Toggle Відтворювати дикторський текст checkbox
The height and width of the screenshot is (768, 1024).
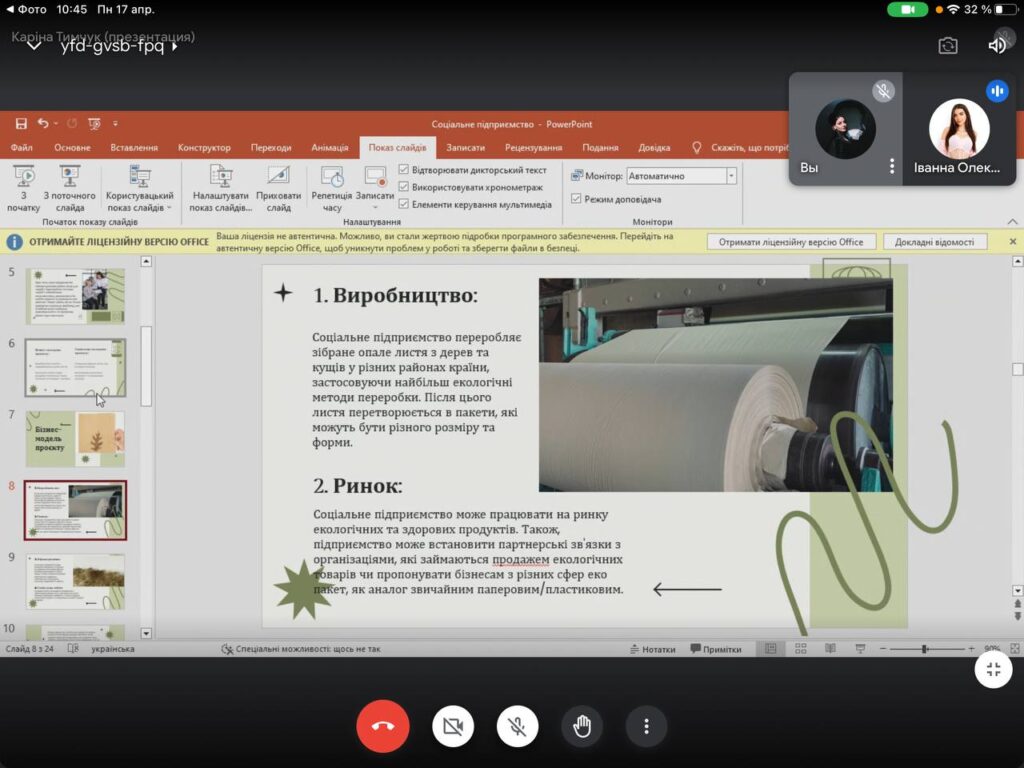click(404, 170)
